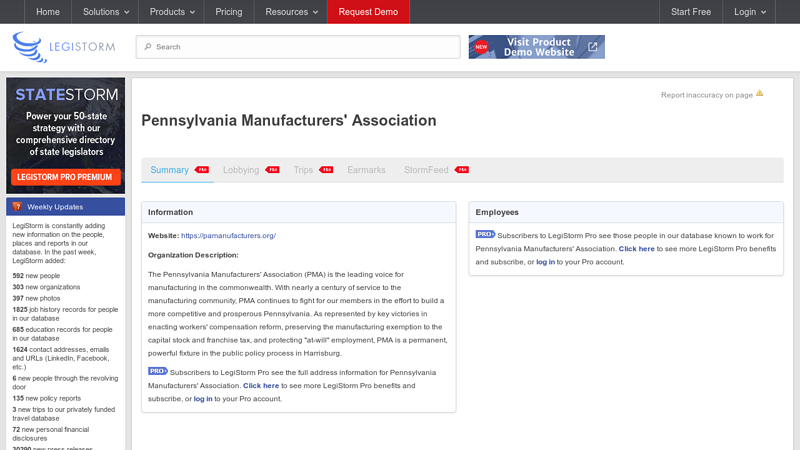Click the Weekly Updates header
The image size is (800, 450).
[65, 207]
